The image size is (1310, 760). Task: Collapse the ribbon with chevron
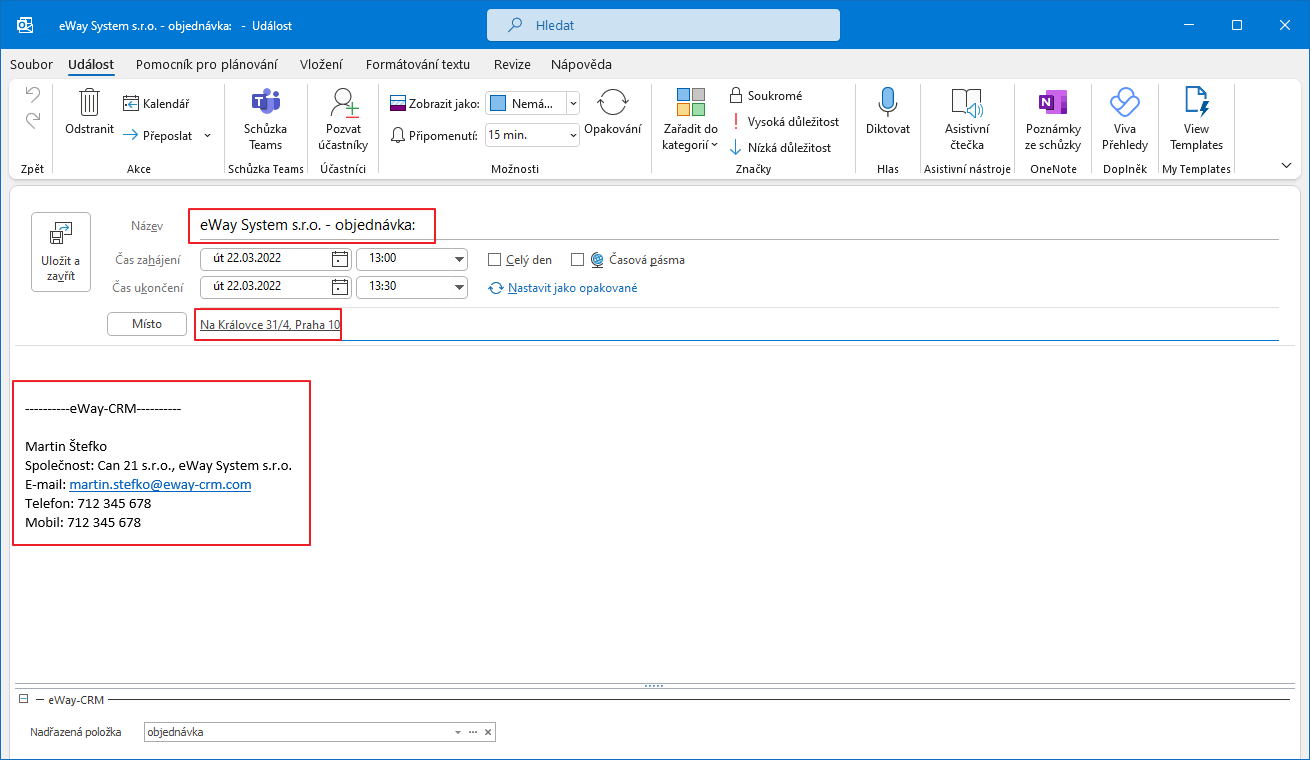tap(1286, 165)
